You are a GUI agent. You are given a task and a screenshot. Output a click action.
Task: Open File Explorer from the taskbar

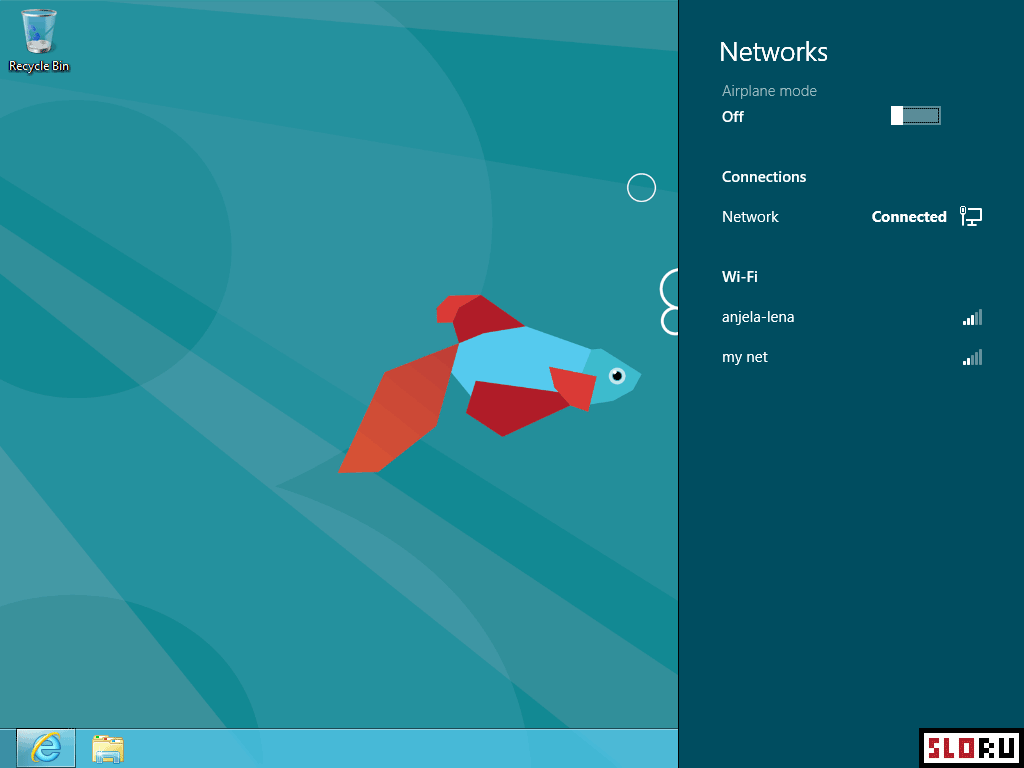(x=108, y=749)
